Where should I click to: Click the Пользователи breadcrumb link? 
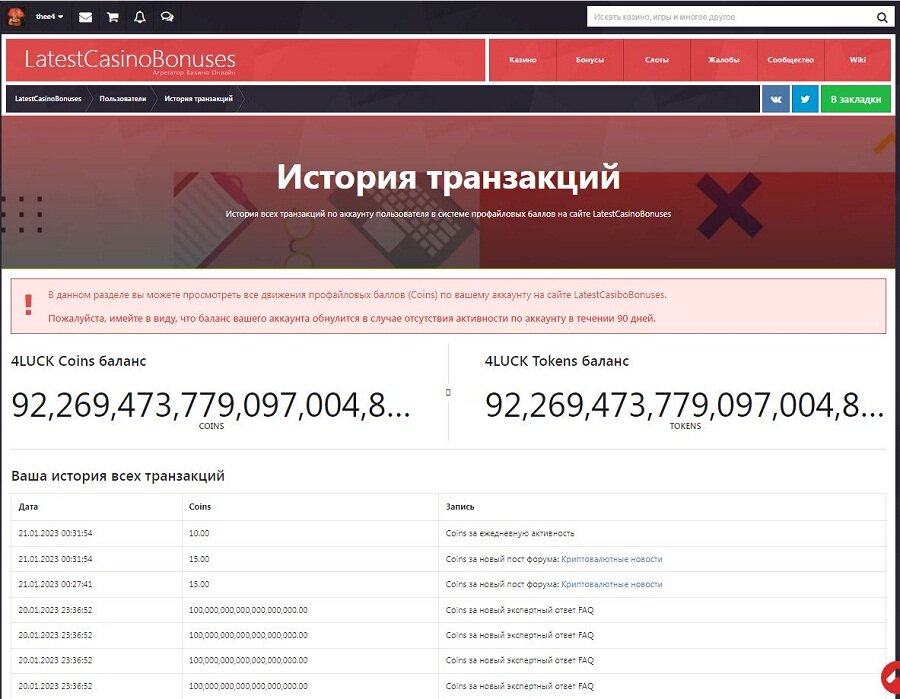click(122, 99)
